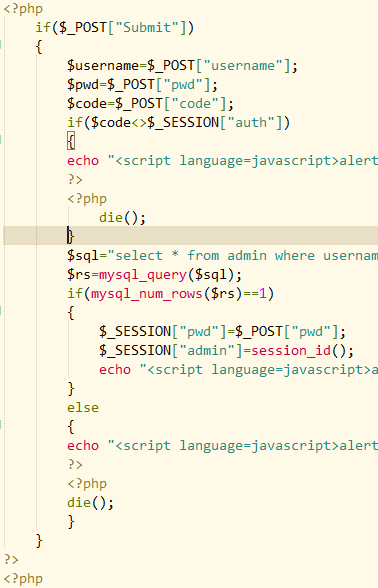Click the mysql_query function call
The width and height of the screenshot is (378, 588).
[142, 275]
